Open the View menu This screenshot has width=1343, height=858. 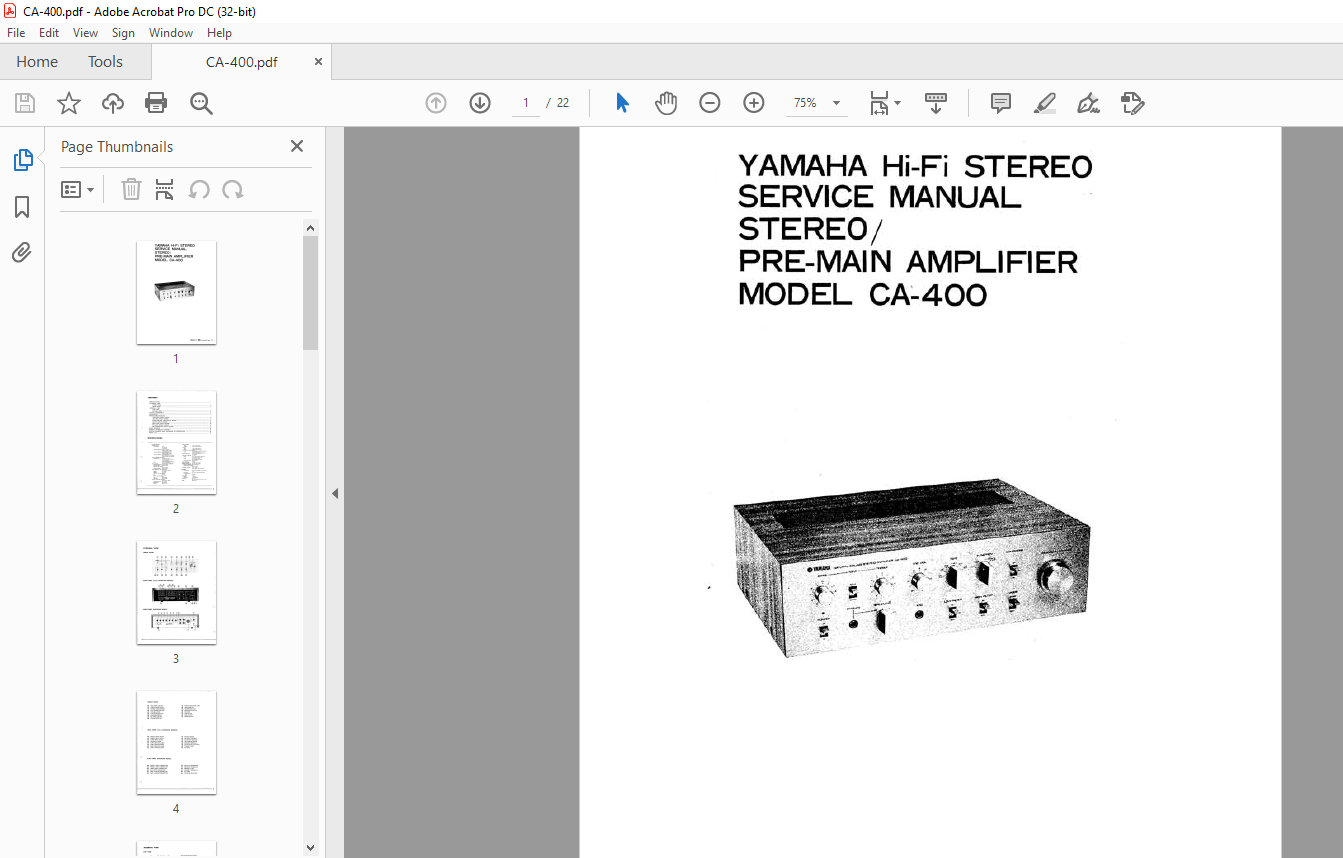point(86,33)
